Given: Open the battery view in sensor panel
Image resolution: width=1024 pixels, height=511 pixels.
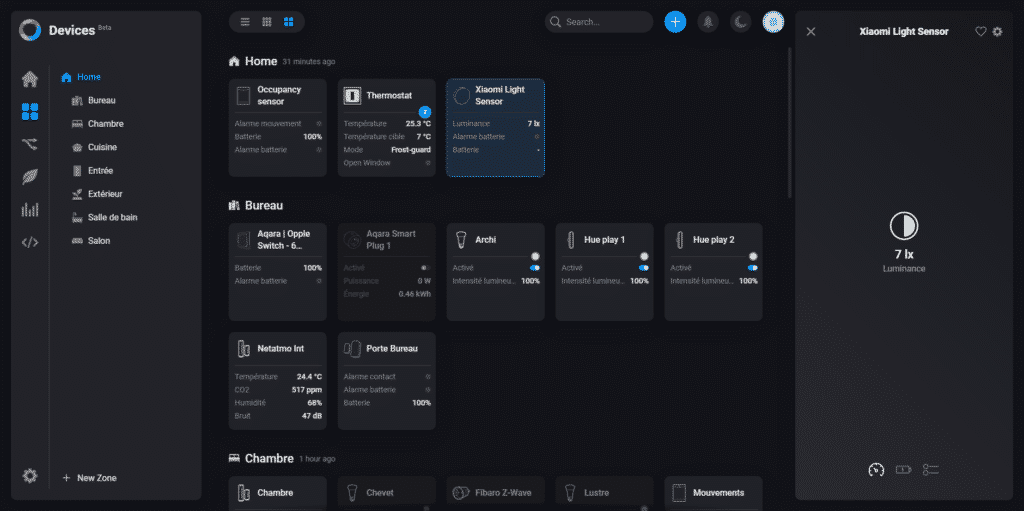Looking at the screenshot, I should pos(904,470).
